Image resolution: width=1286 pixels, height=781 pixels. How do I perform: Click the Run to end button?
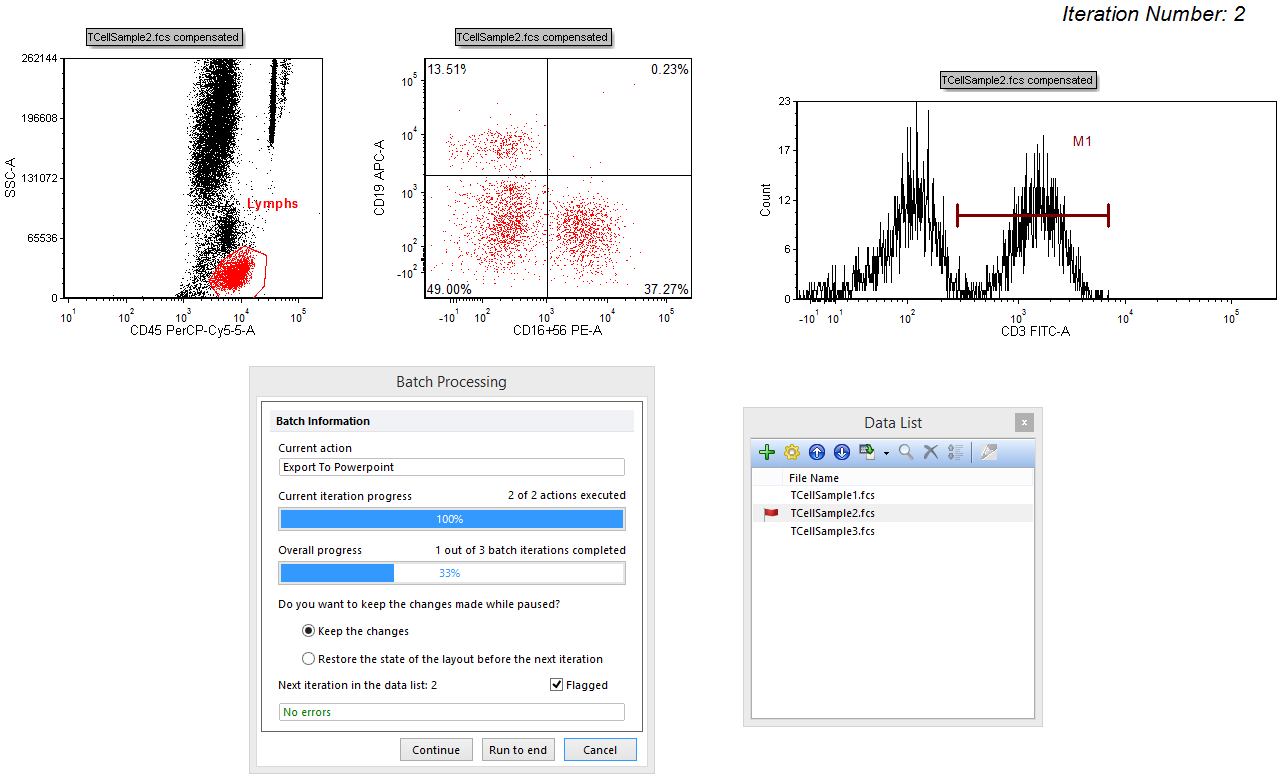click(517, 750)
